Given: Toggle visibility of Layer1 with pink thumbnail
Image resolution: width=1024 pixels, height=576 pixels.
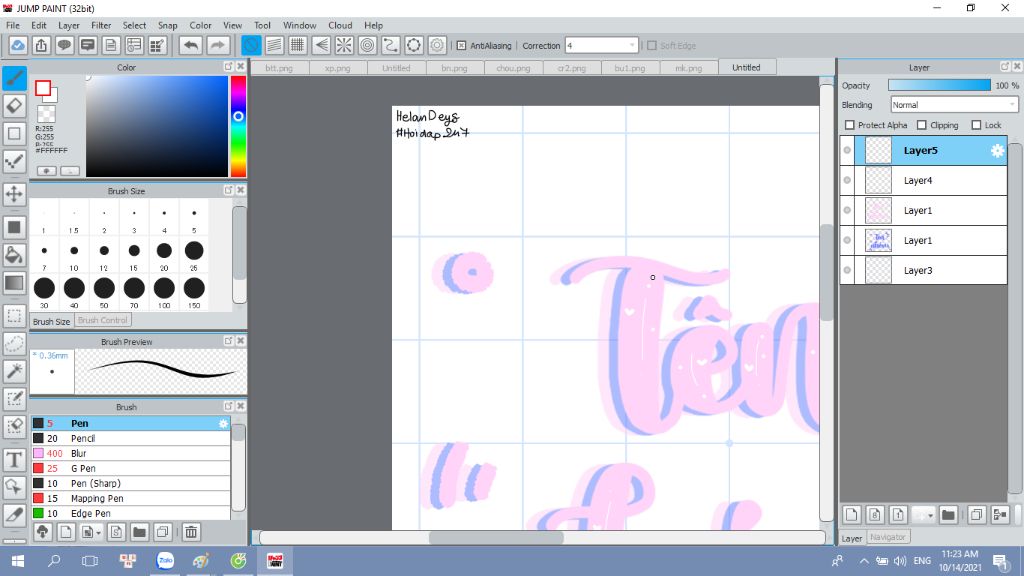Looking at the screenshot, I should (847, 210).
